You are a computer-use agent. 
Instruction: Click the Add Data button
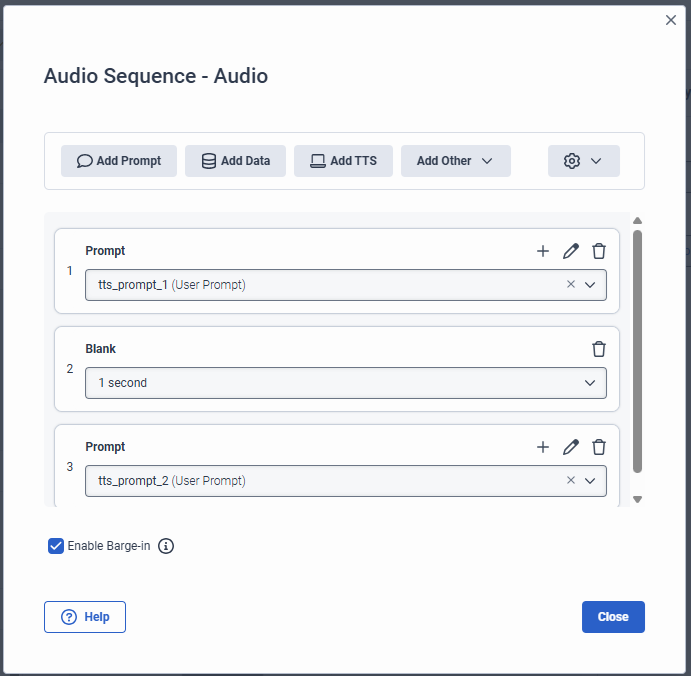(x=235, y=161)
